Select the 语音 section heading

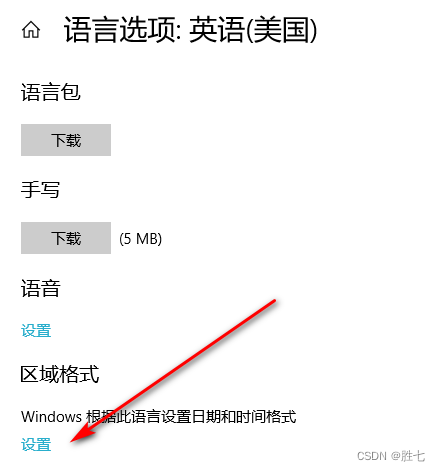click(41, 288)
